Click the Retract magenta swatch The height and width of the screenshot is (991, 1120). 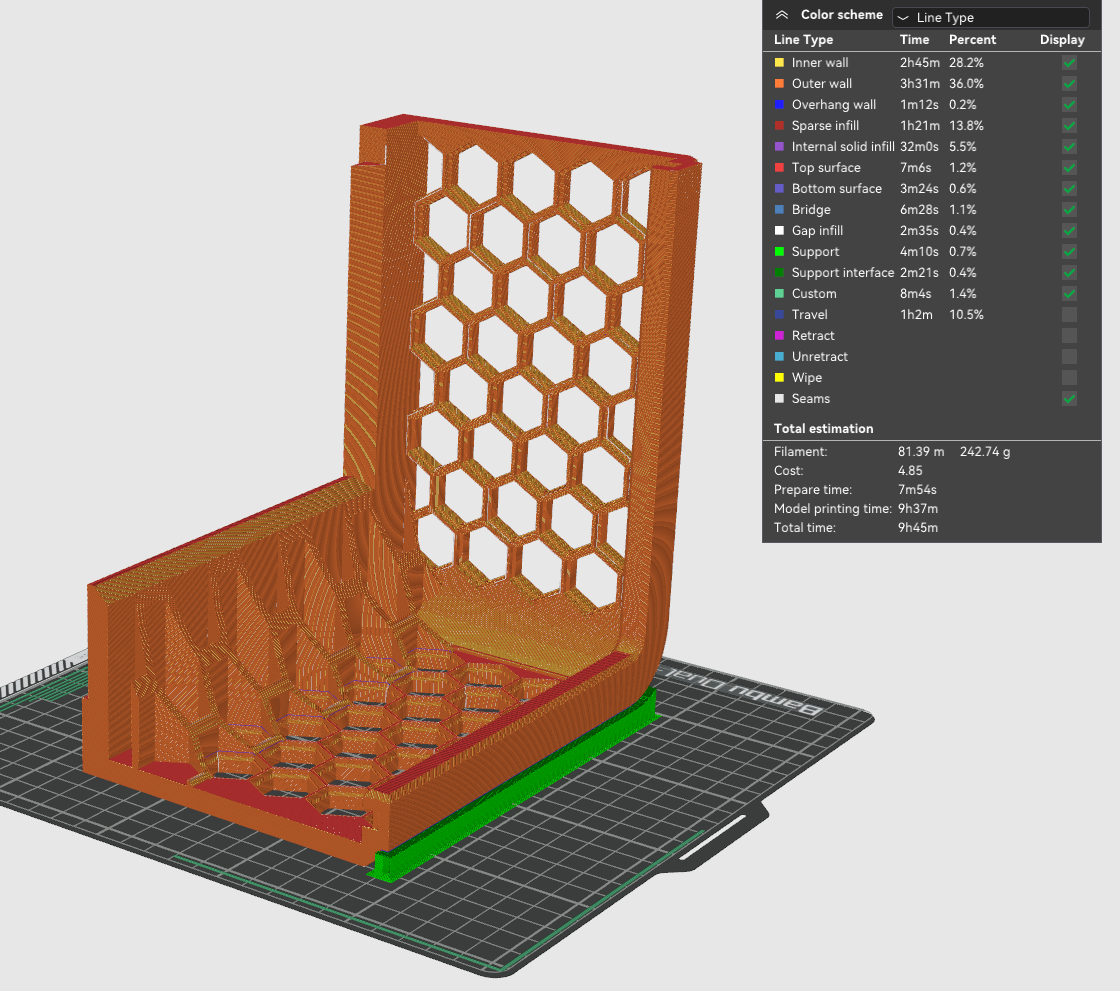(x=779, y=336)
